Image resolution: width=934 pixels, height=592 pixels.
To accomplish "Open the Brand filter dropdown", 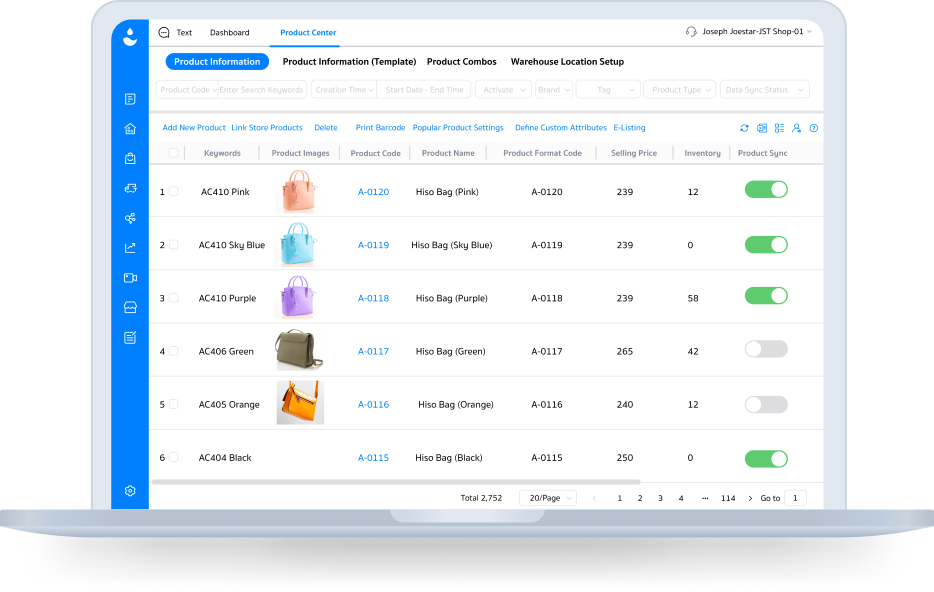I will pyautogui.click(x=554, y=90).
